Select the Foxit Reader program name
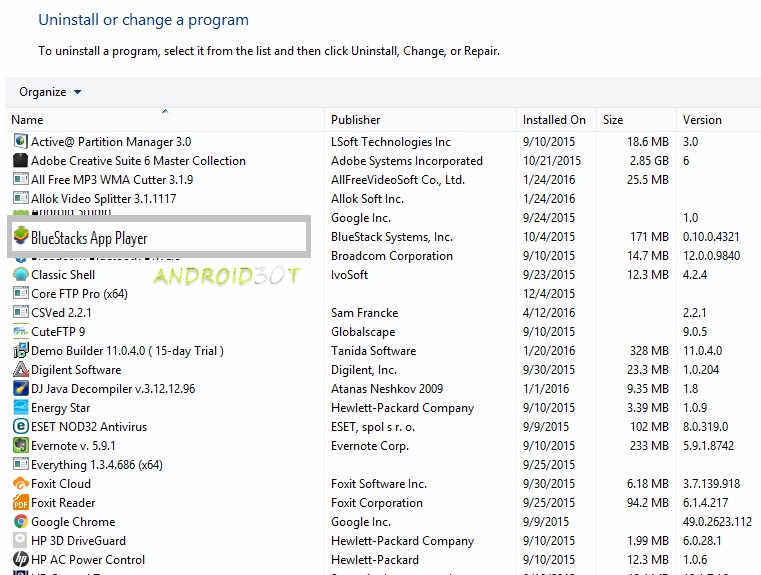 pyautogui.click(x=63, y=503)
